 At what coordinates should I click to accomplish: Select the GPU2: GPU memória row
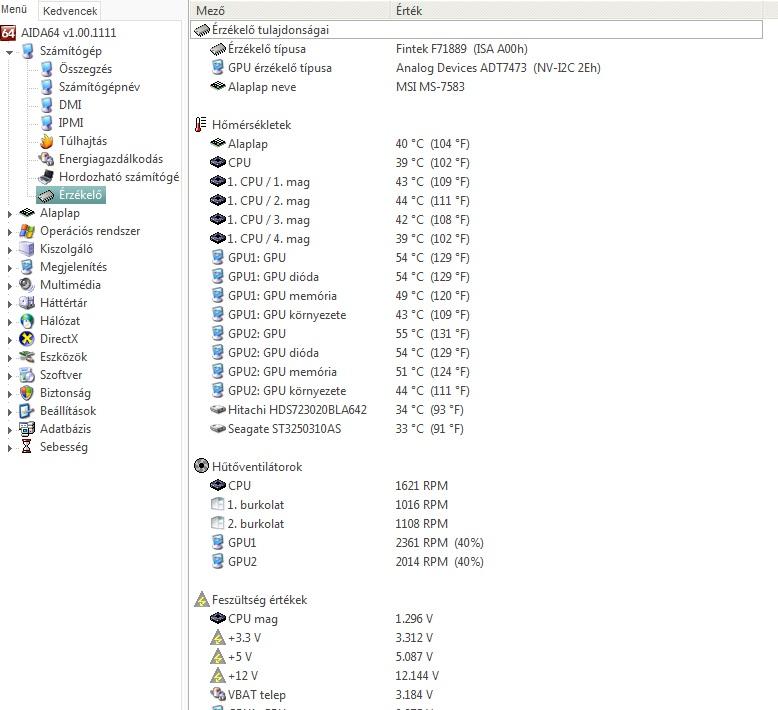click(x=476, y=372)
